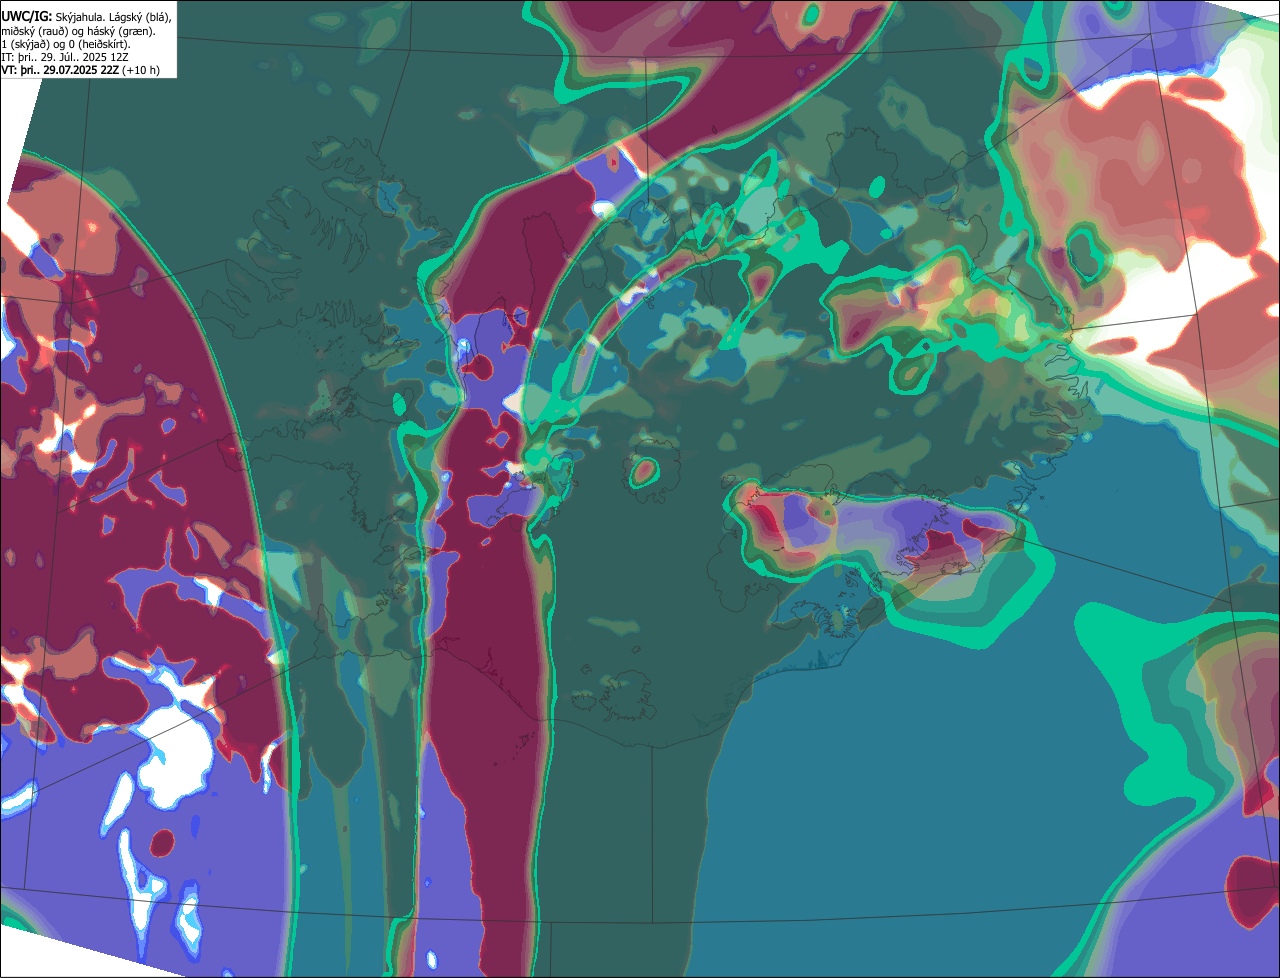The height and width of the screenshot is (978, 1280).
Task: Click the "(+10 h)" forecast offset
Action: pyautogui.click(x=141, y=70)
